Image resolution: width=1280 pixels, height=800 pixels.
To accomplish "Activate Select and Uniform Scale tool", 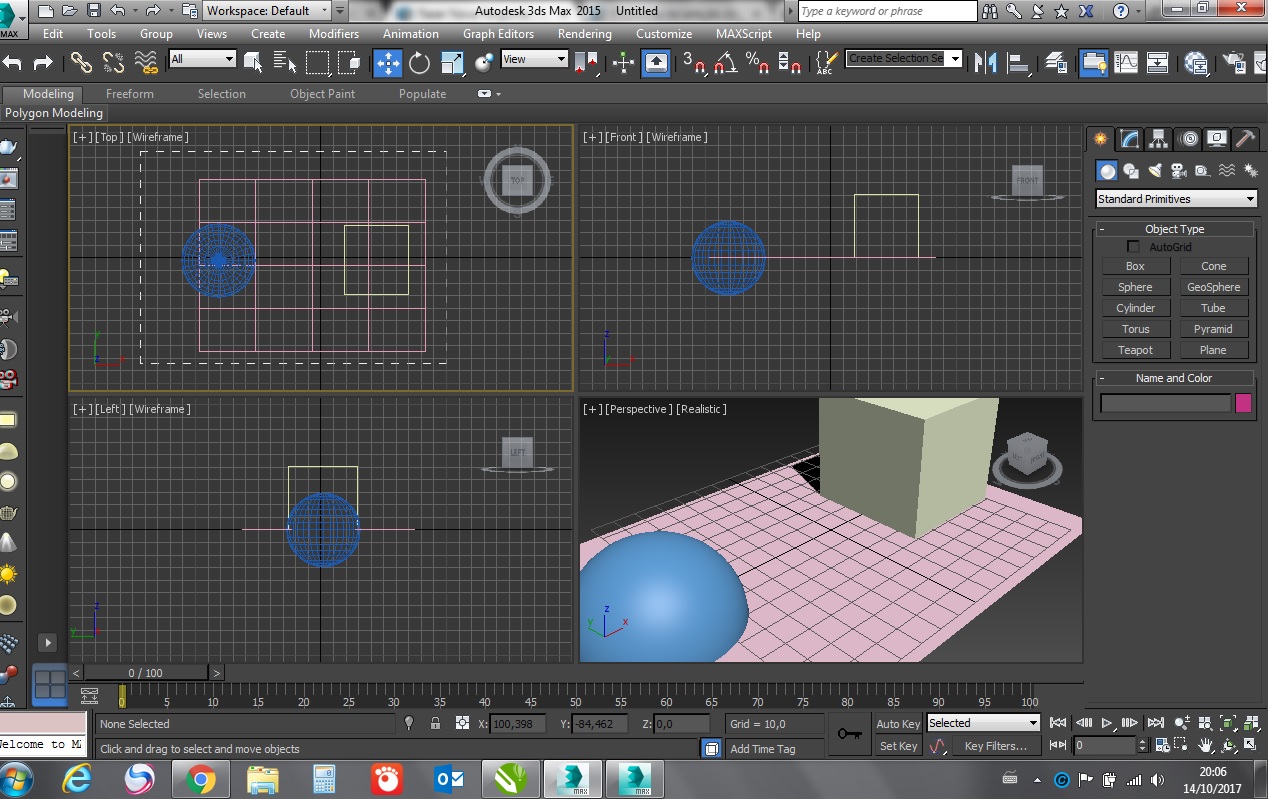I will (x=452, y=63).
